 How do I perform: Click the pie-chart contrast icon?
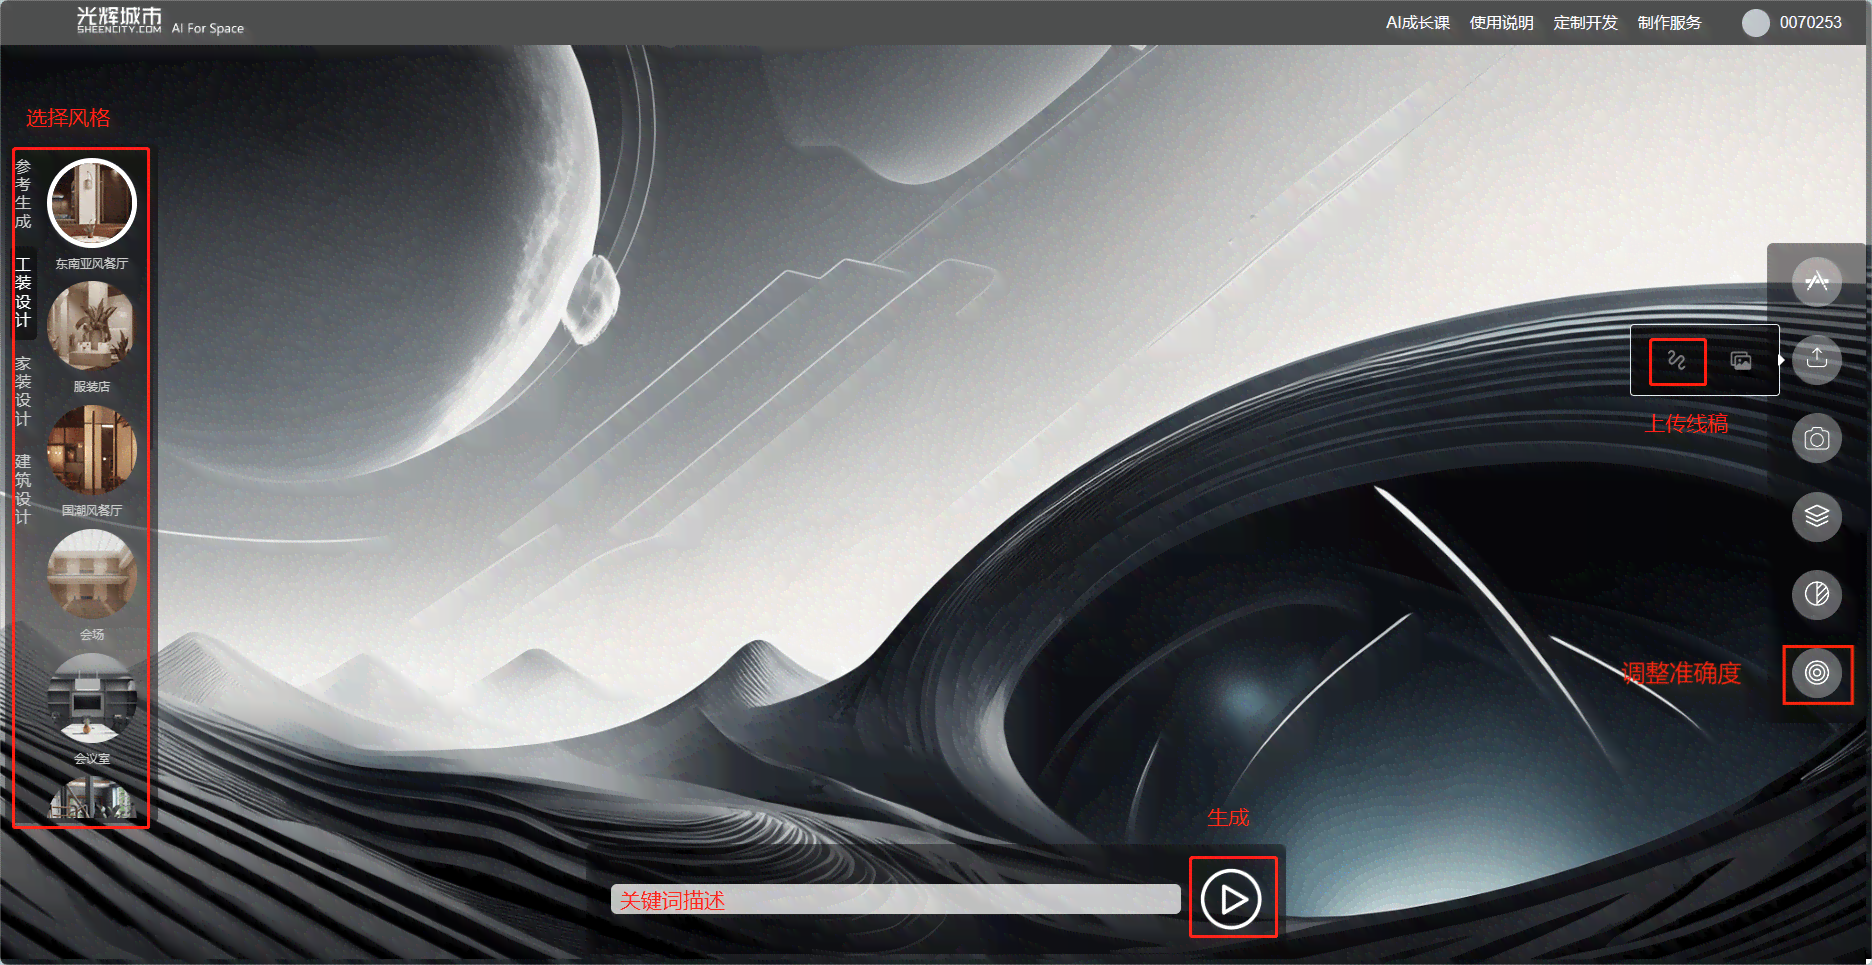pyautogui.click(x=1816, y=594)
